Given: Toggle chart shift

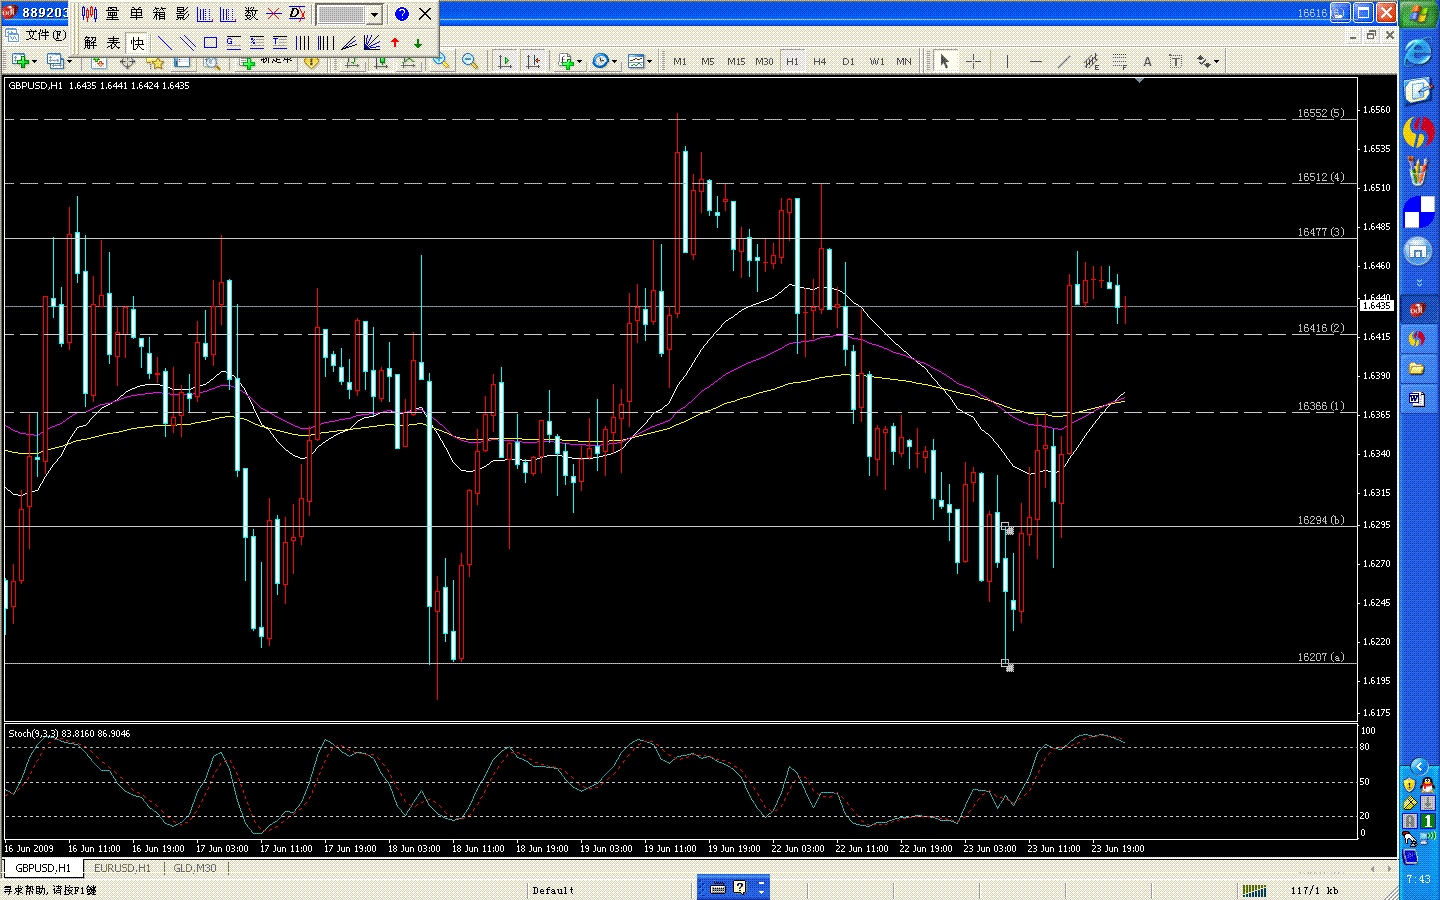Looking at the screenshot, I should (x=533, y=61).
